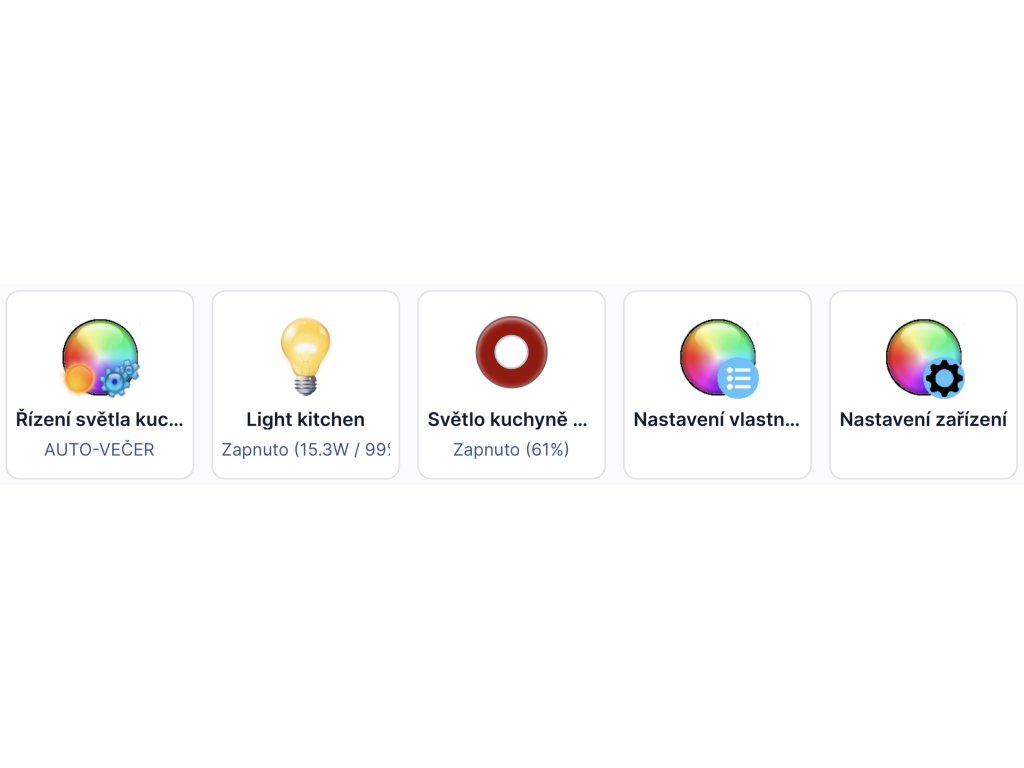Toggle Světlo kuchyně via Zapnuto (61%) text
The image size is (1024, 768).
point(511,449)
